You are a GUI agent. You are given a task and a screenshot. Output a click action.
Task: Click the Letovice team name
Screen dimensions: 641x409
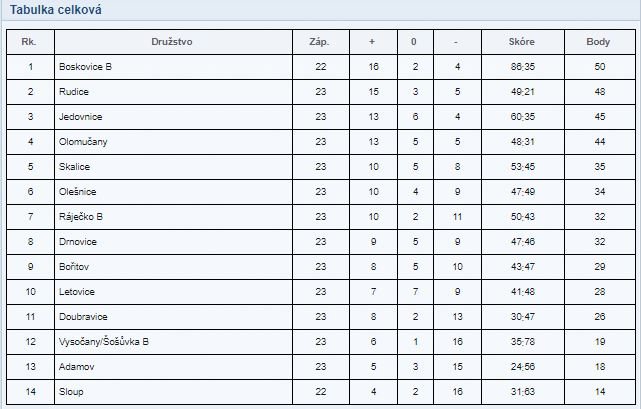pyautogui.click(x=78, y=292)
